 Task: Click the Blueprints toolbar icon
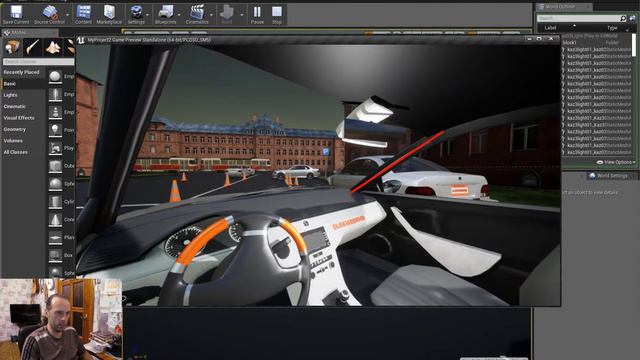(166, 14)
